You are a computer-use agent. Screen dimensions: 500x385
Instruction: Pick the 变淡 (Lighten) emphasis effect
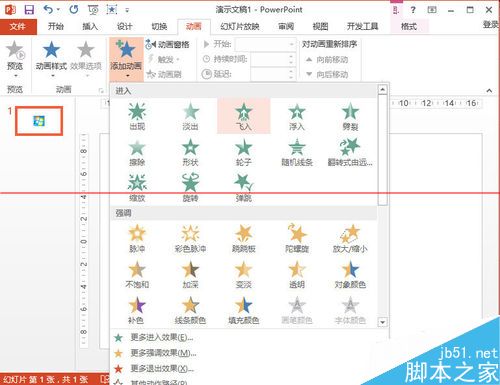point(244,274)
